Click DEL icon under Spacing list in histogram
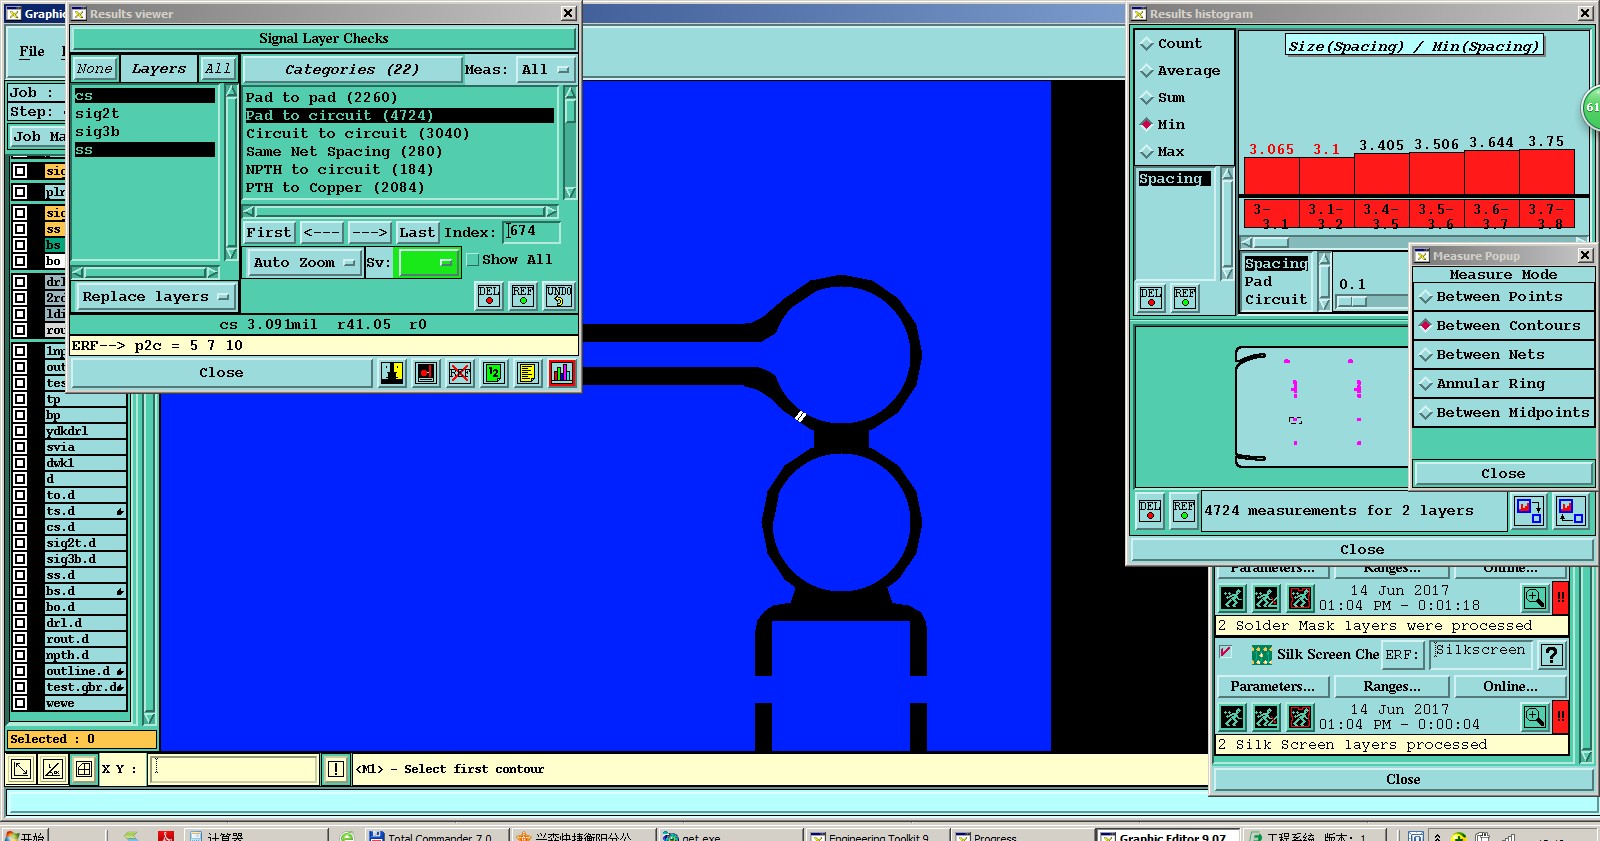Screen dimensions: 1600x841 (x=1151, y=298)
